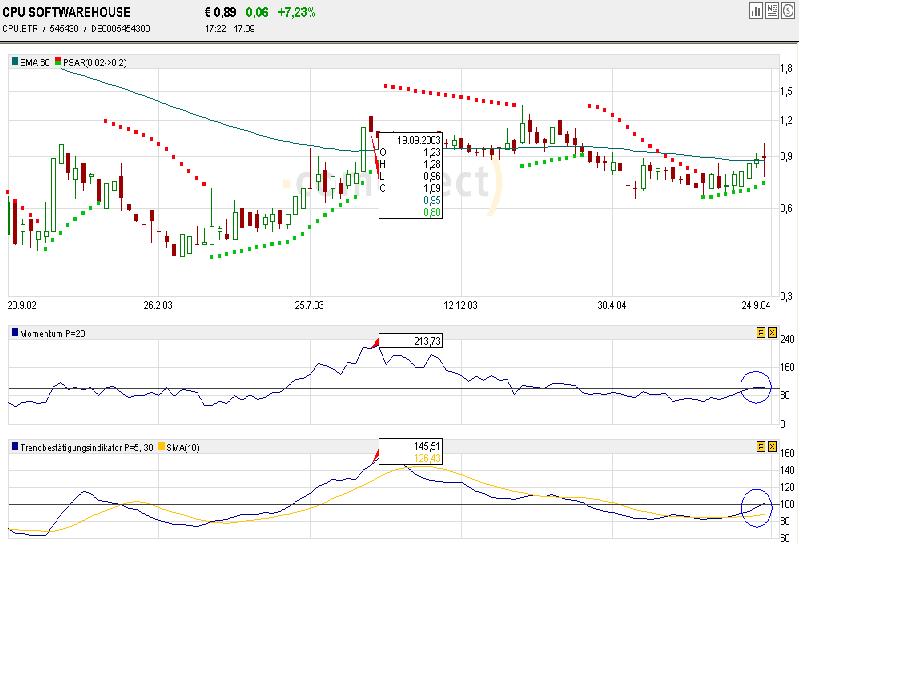Click the tooltip low value 0,96
The image size is (898, 692).
point(432,176)
